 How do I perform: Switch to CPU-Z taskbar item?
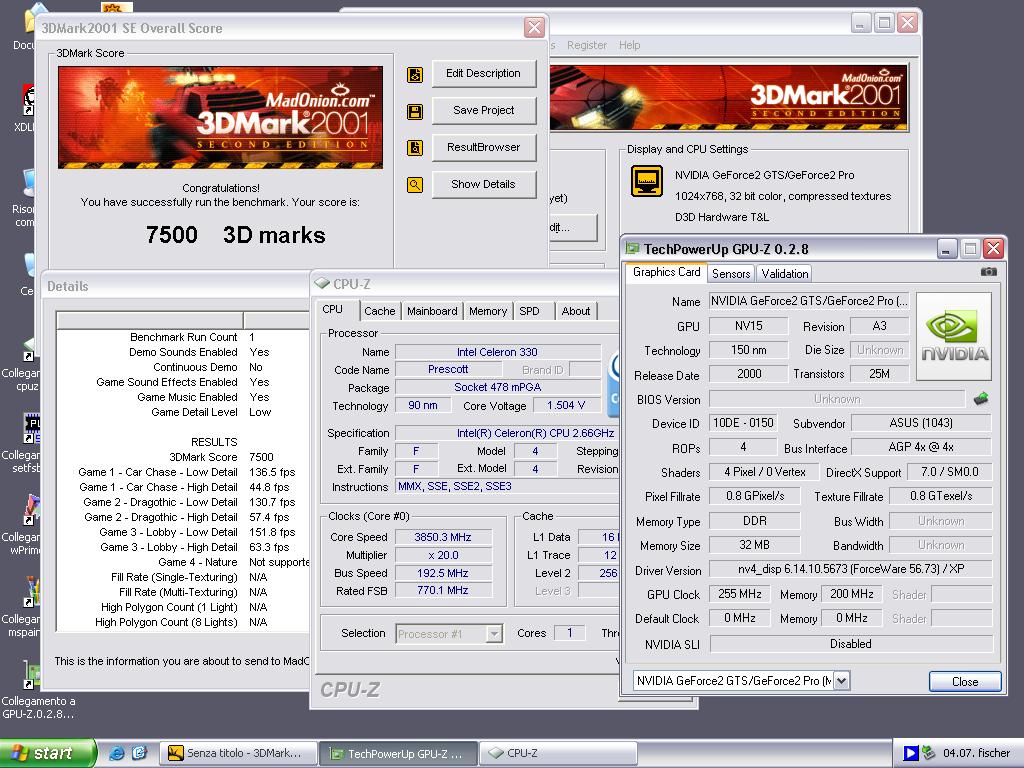(558, 754)
